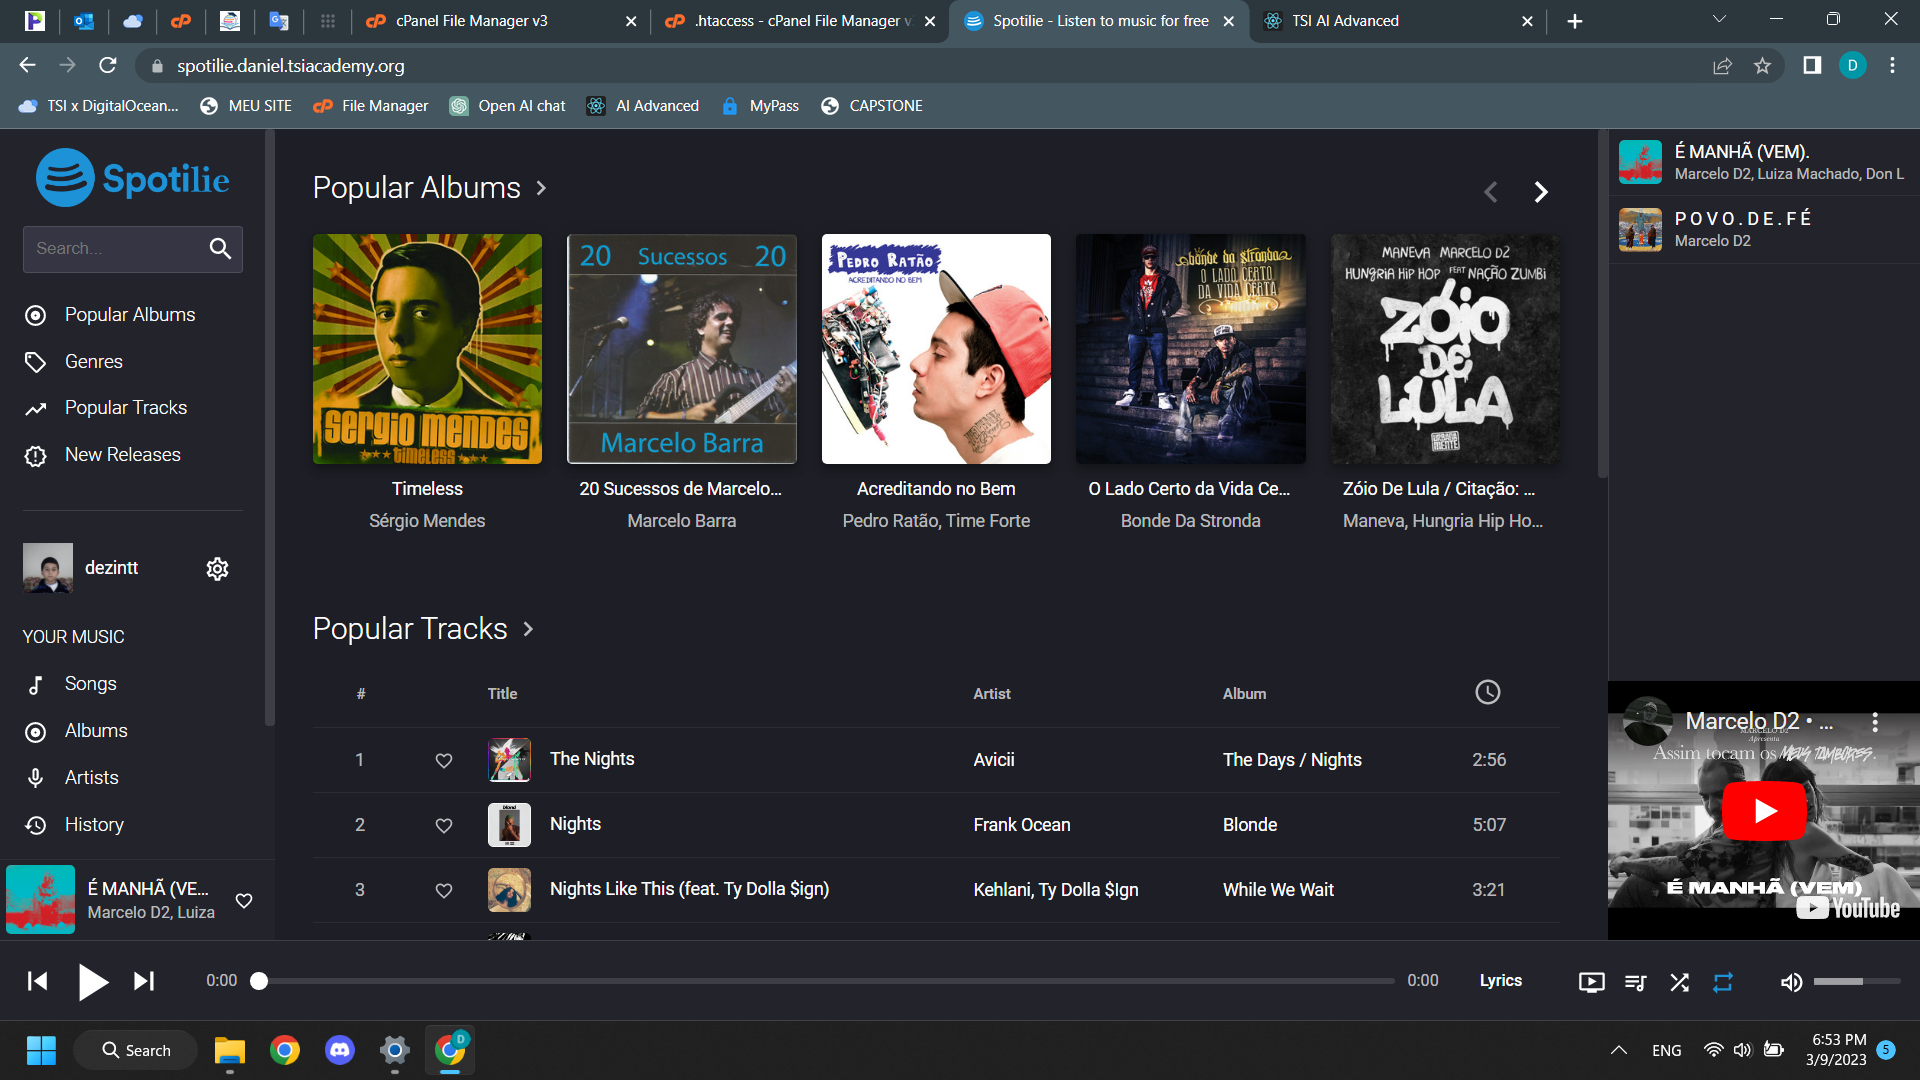Toggle shuffle mode
Image resolution: width=1920 pixels, height=1080 pixels.
[x=1680, y=982]
